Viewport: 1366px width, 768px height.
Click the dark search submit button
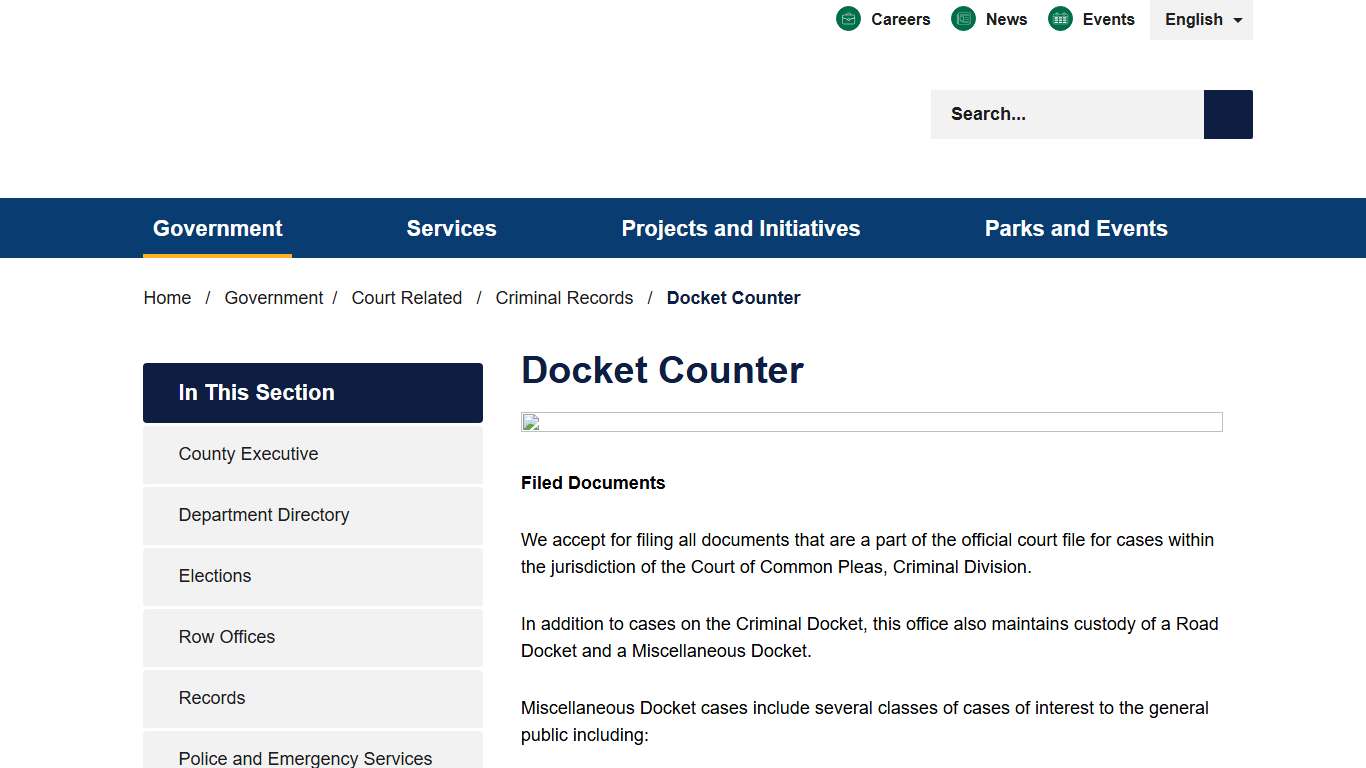click(x=1227, y=114)
